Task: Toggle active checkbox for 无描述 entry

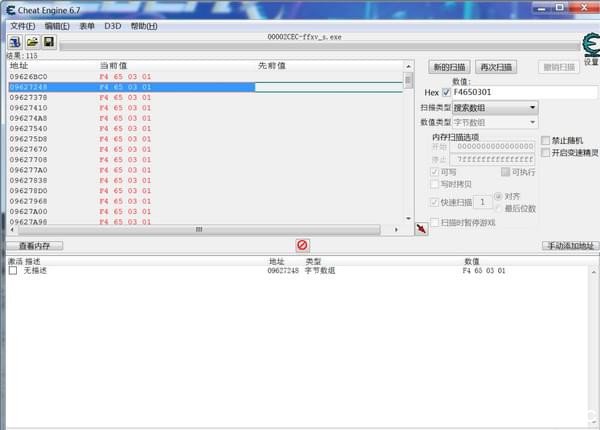Action: (x=13, y=271)
